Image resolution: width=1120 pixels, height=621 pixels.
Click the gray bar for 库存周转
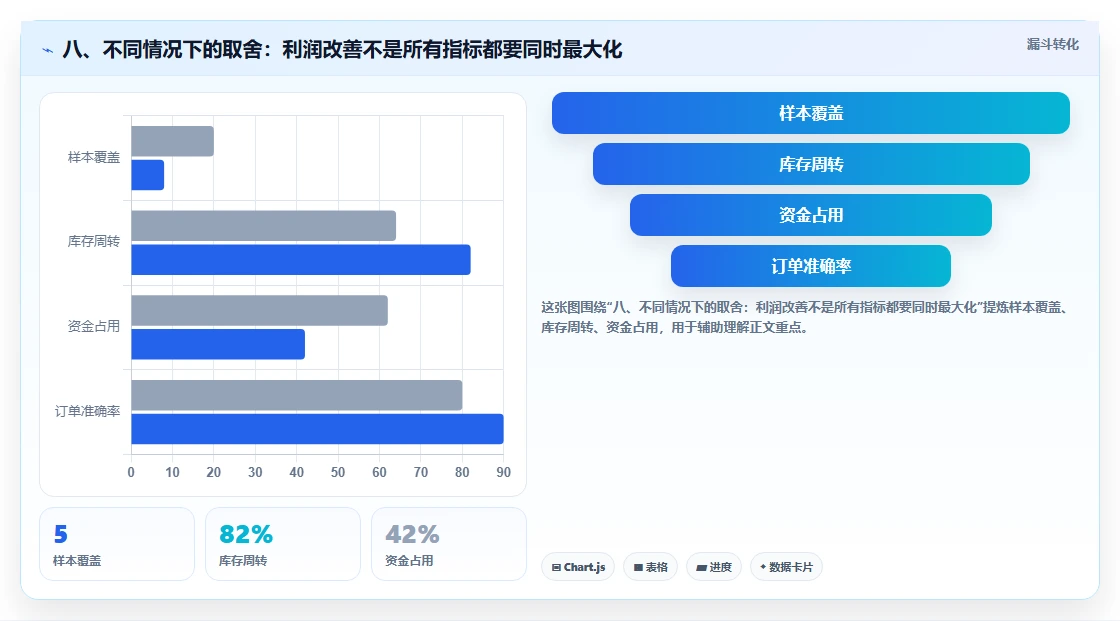click(264, 226)
